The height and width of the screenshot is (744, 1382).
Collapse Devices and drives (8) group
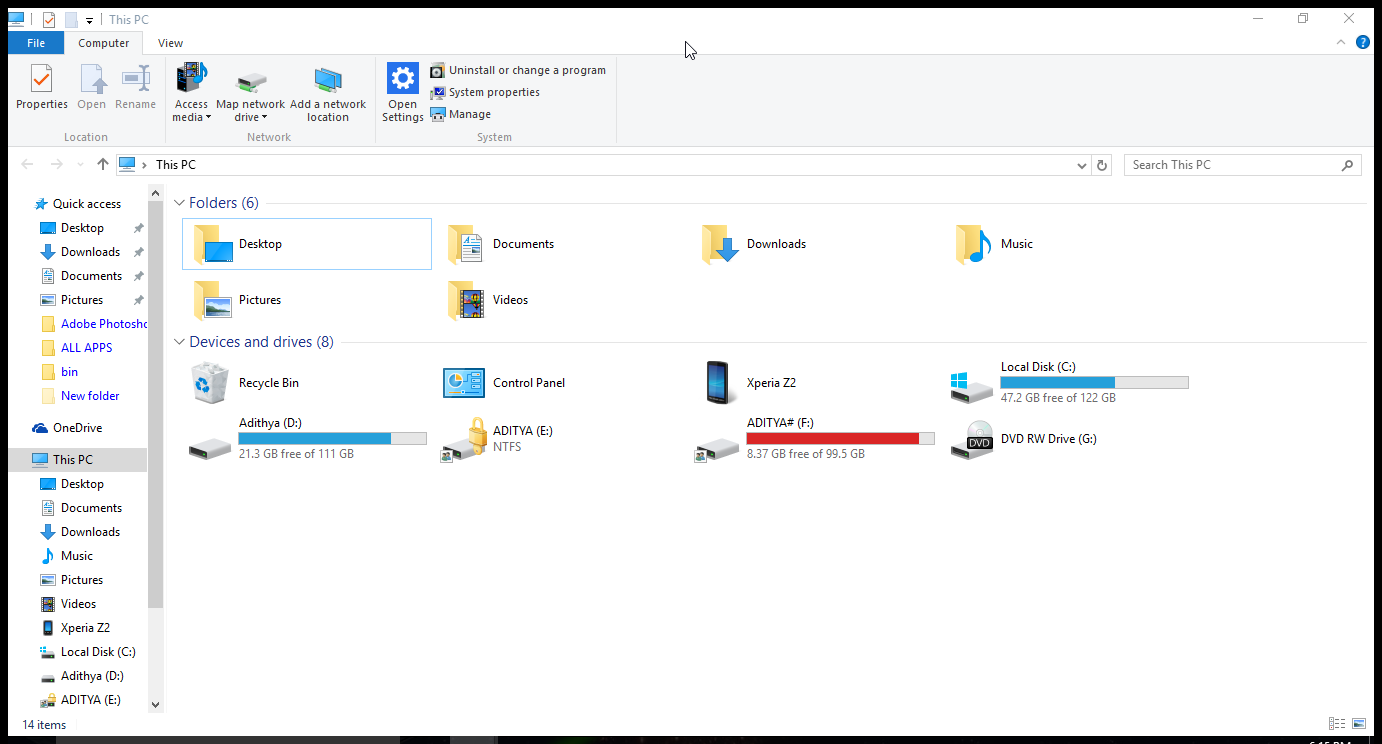click(x=179, y=342)
